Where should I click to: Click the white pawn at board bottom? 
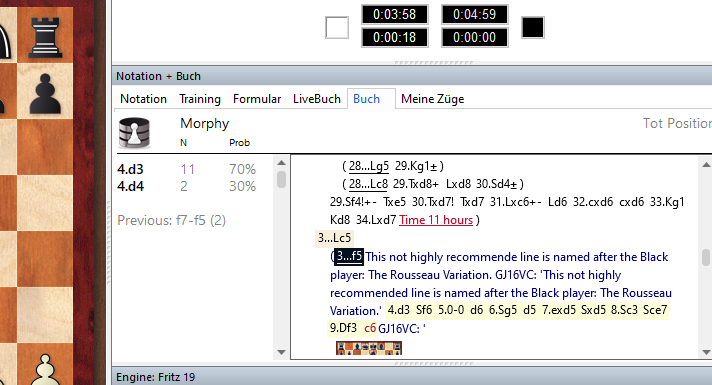[44, 369]
